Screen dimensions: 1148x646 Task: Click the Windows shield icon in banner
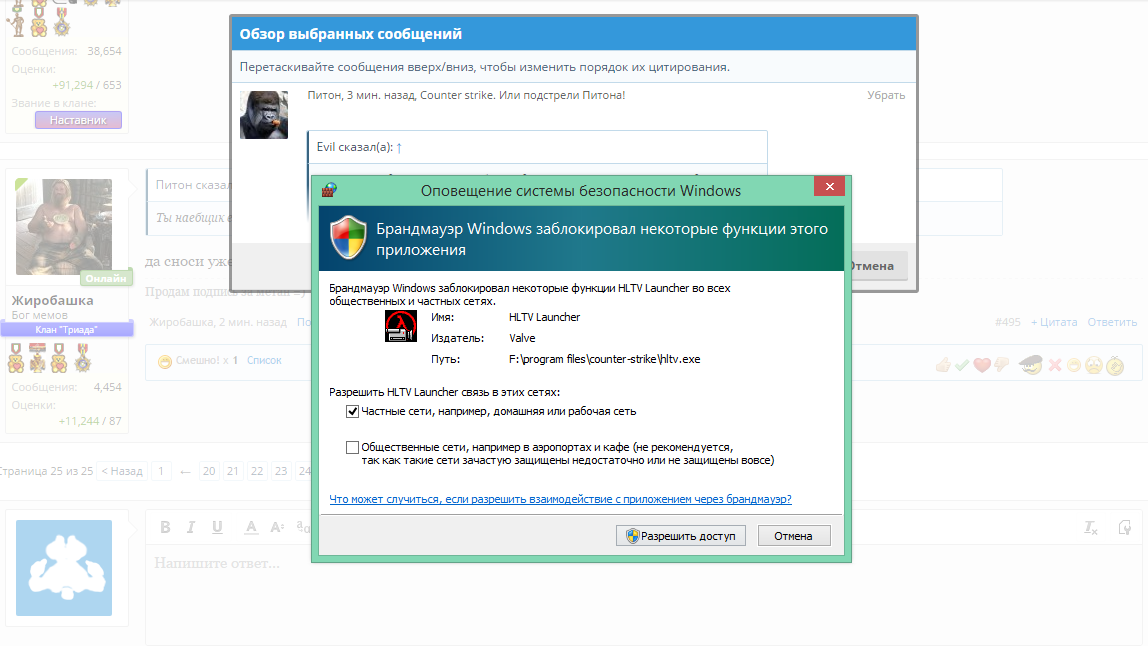[348, 237]
